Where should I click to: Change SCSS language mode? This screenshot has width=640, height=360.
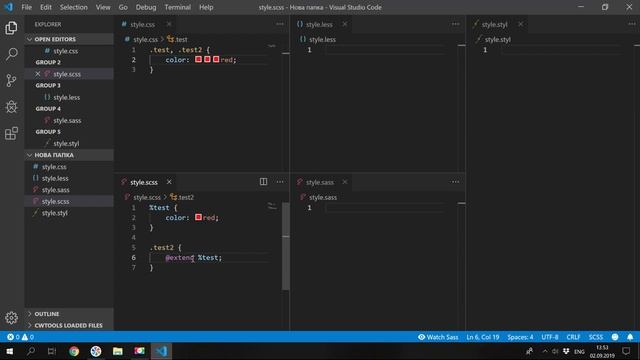coord(596,337)
